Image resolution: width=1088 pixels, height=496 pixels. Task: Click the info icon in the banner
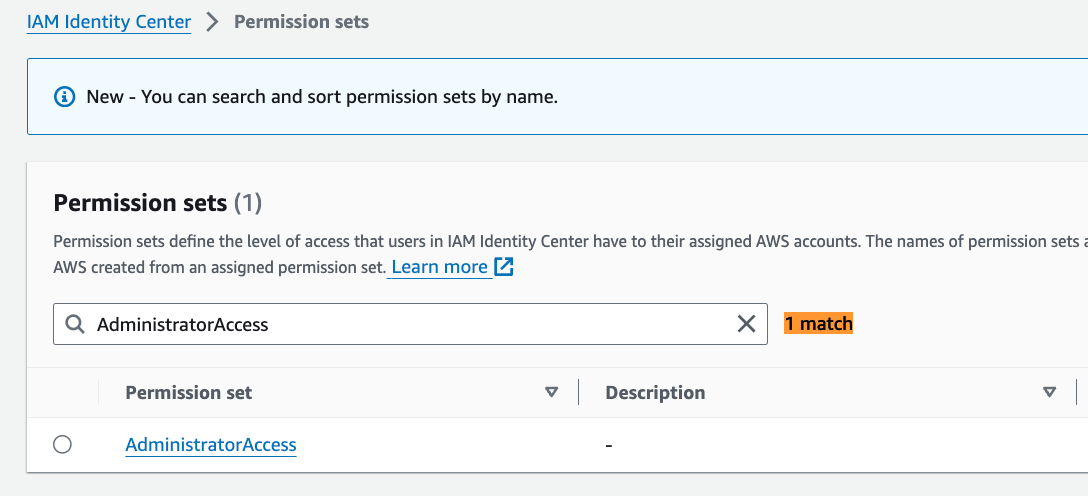click(65, 96)
